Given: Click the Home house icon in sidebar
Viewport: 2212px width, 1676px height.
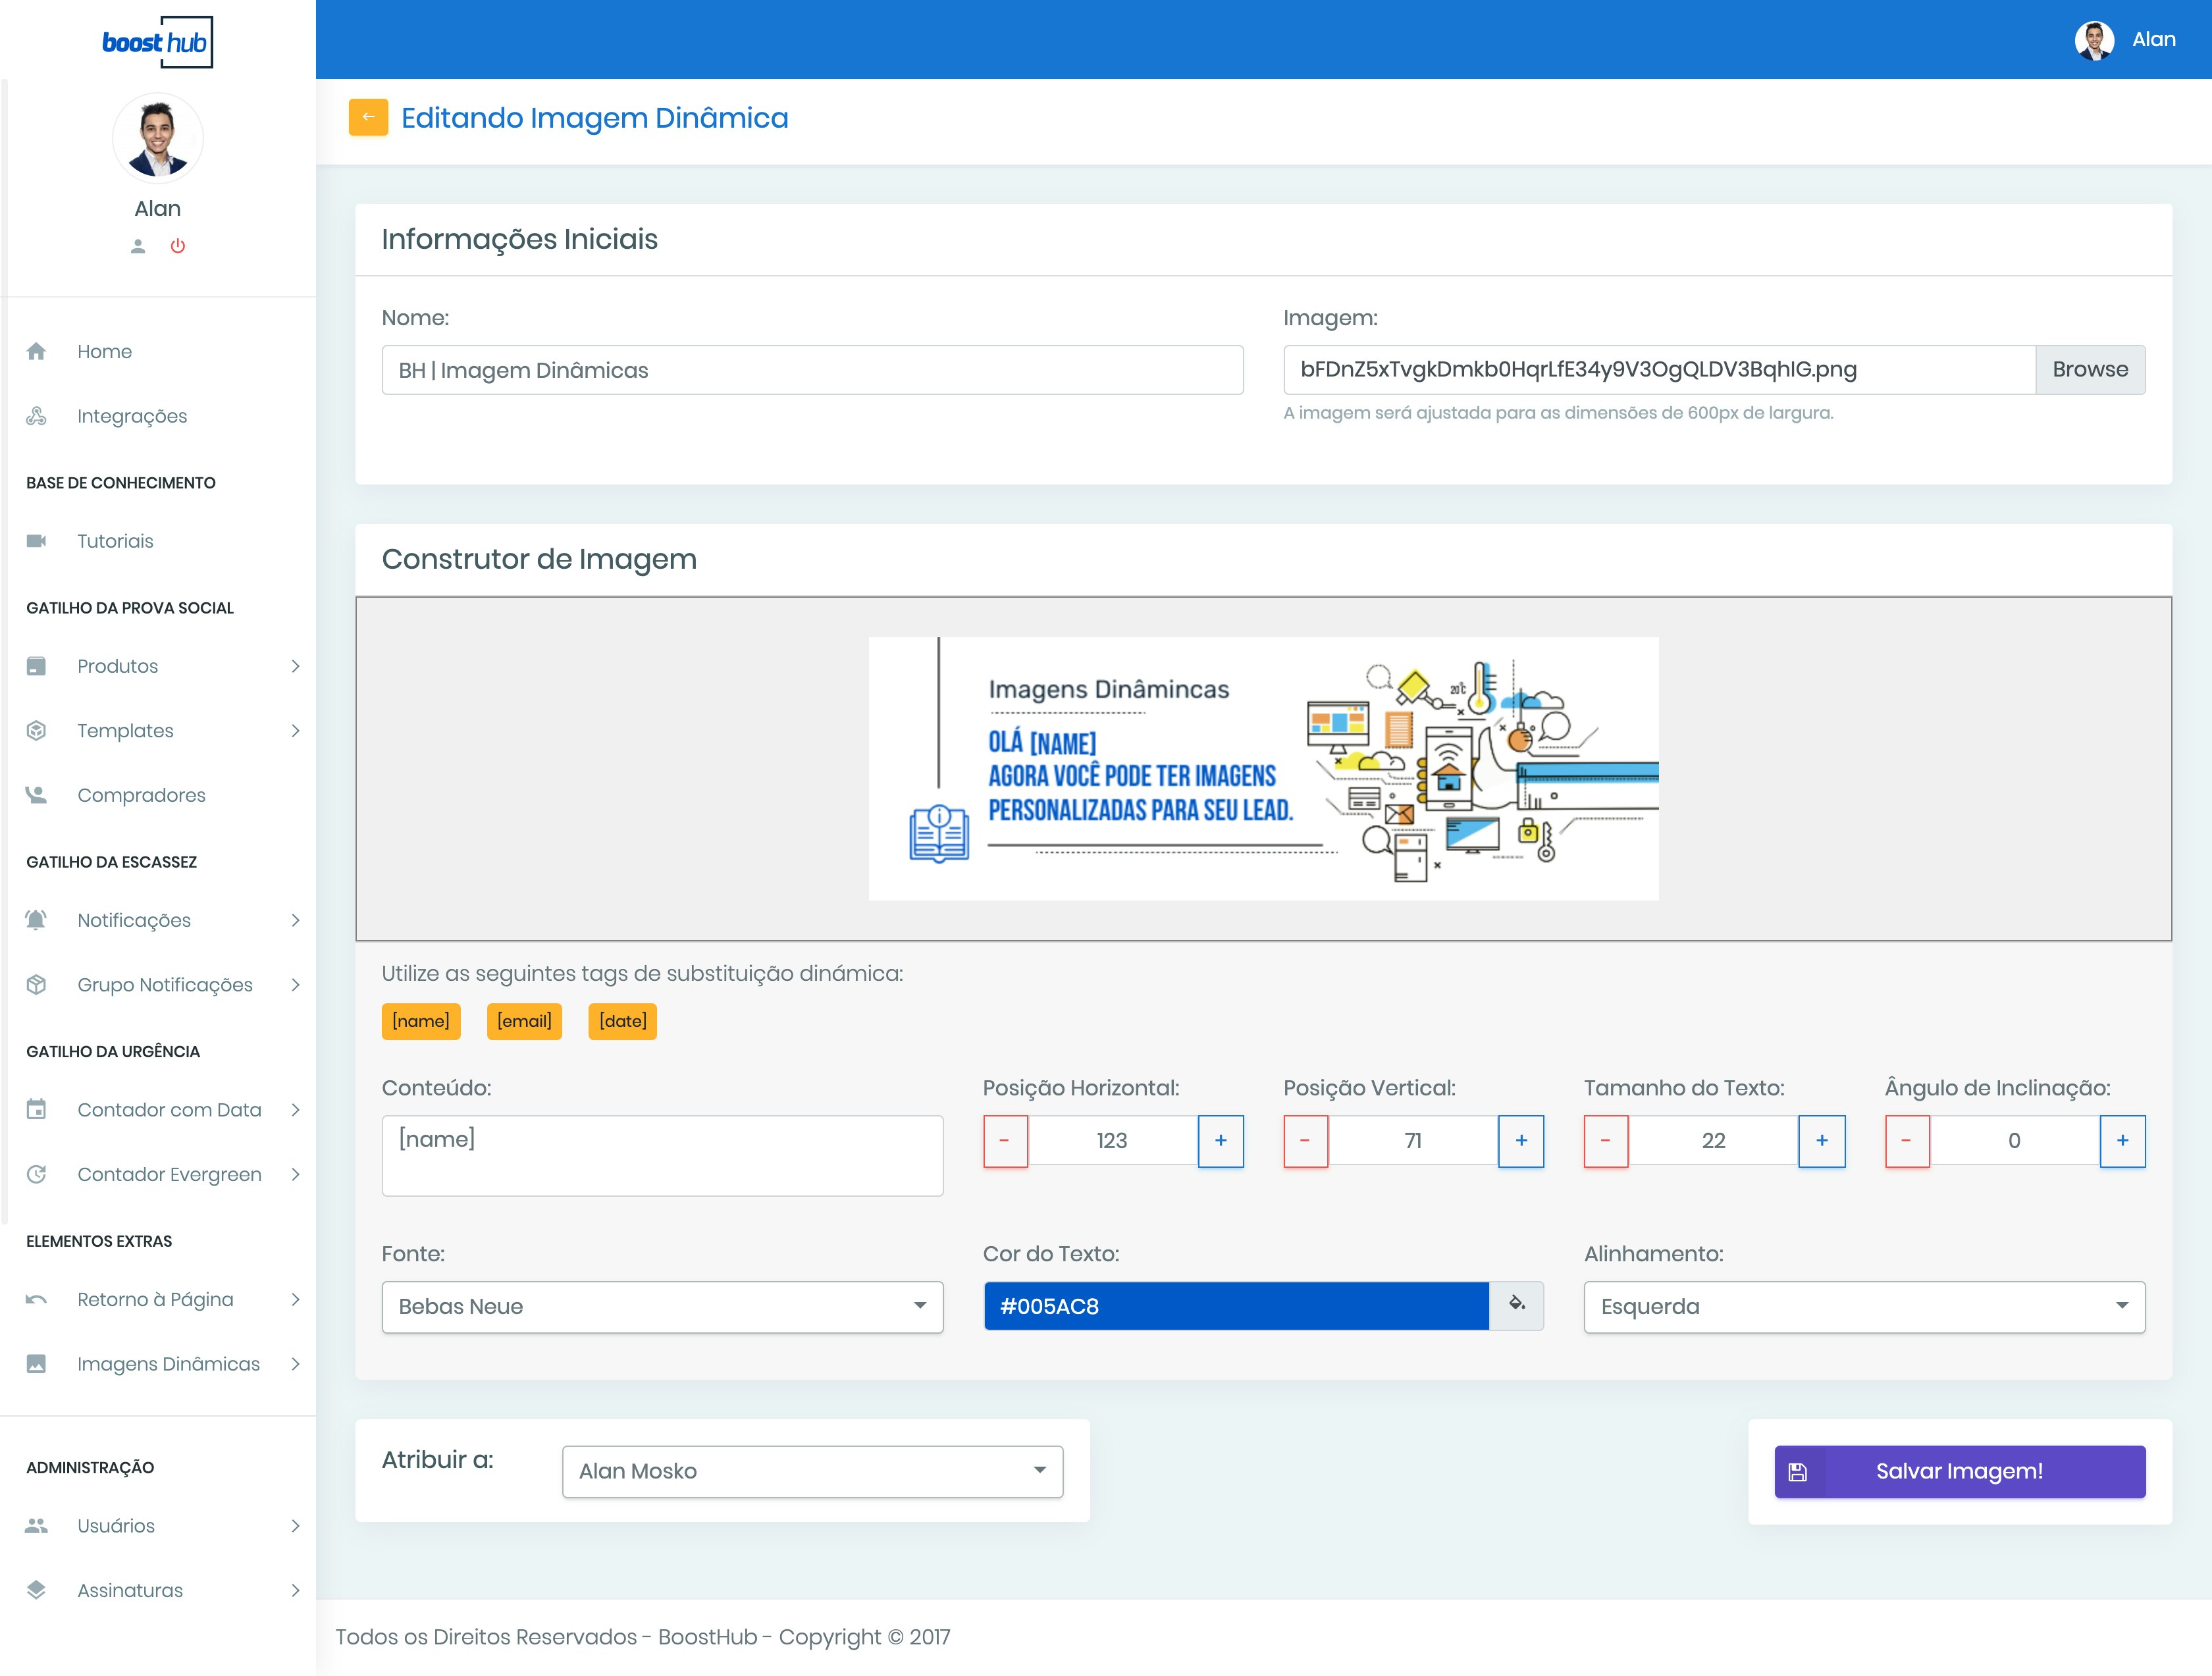Looking at the screenshot, I should click(37, 351).
